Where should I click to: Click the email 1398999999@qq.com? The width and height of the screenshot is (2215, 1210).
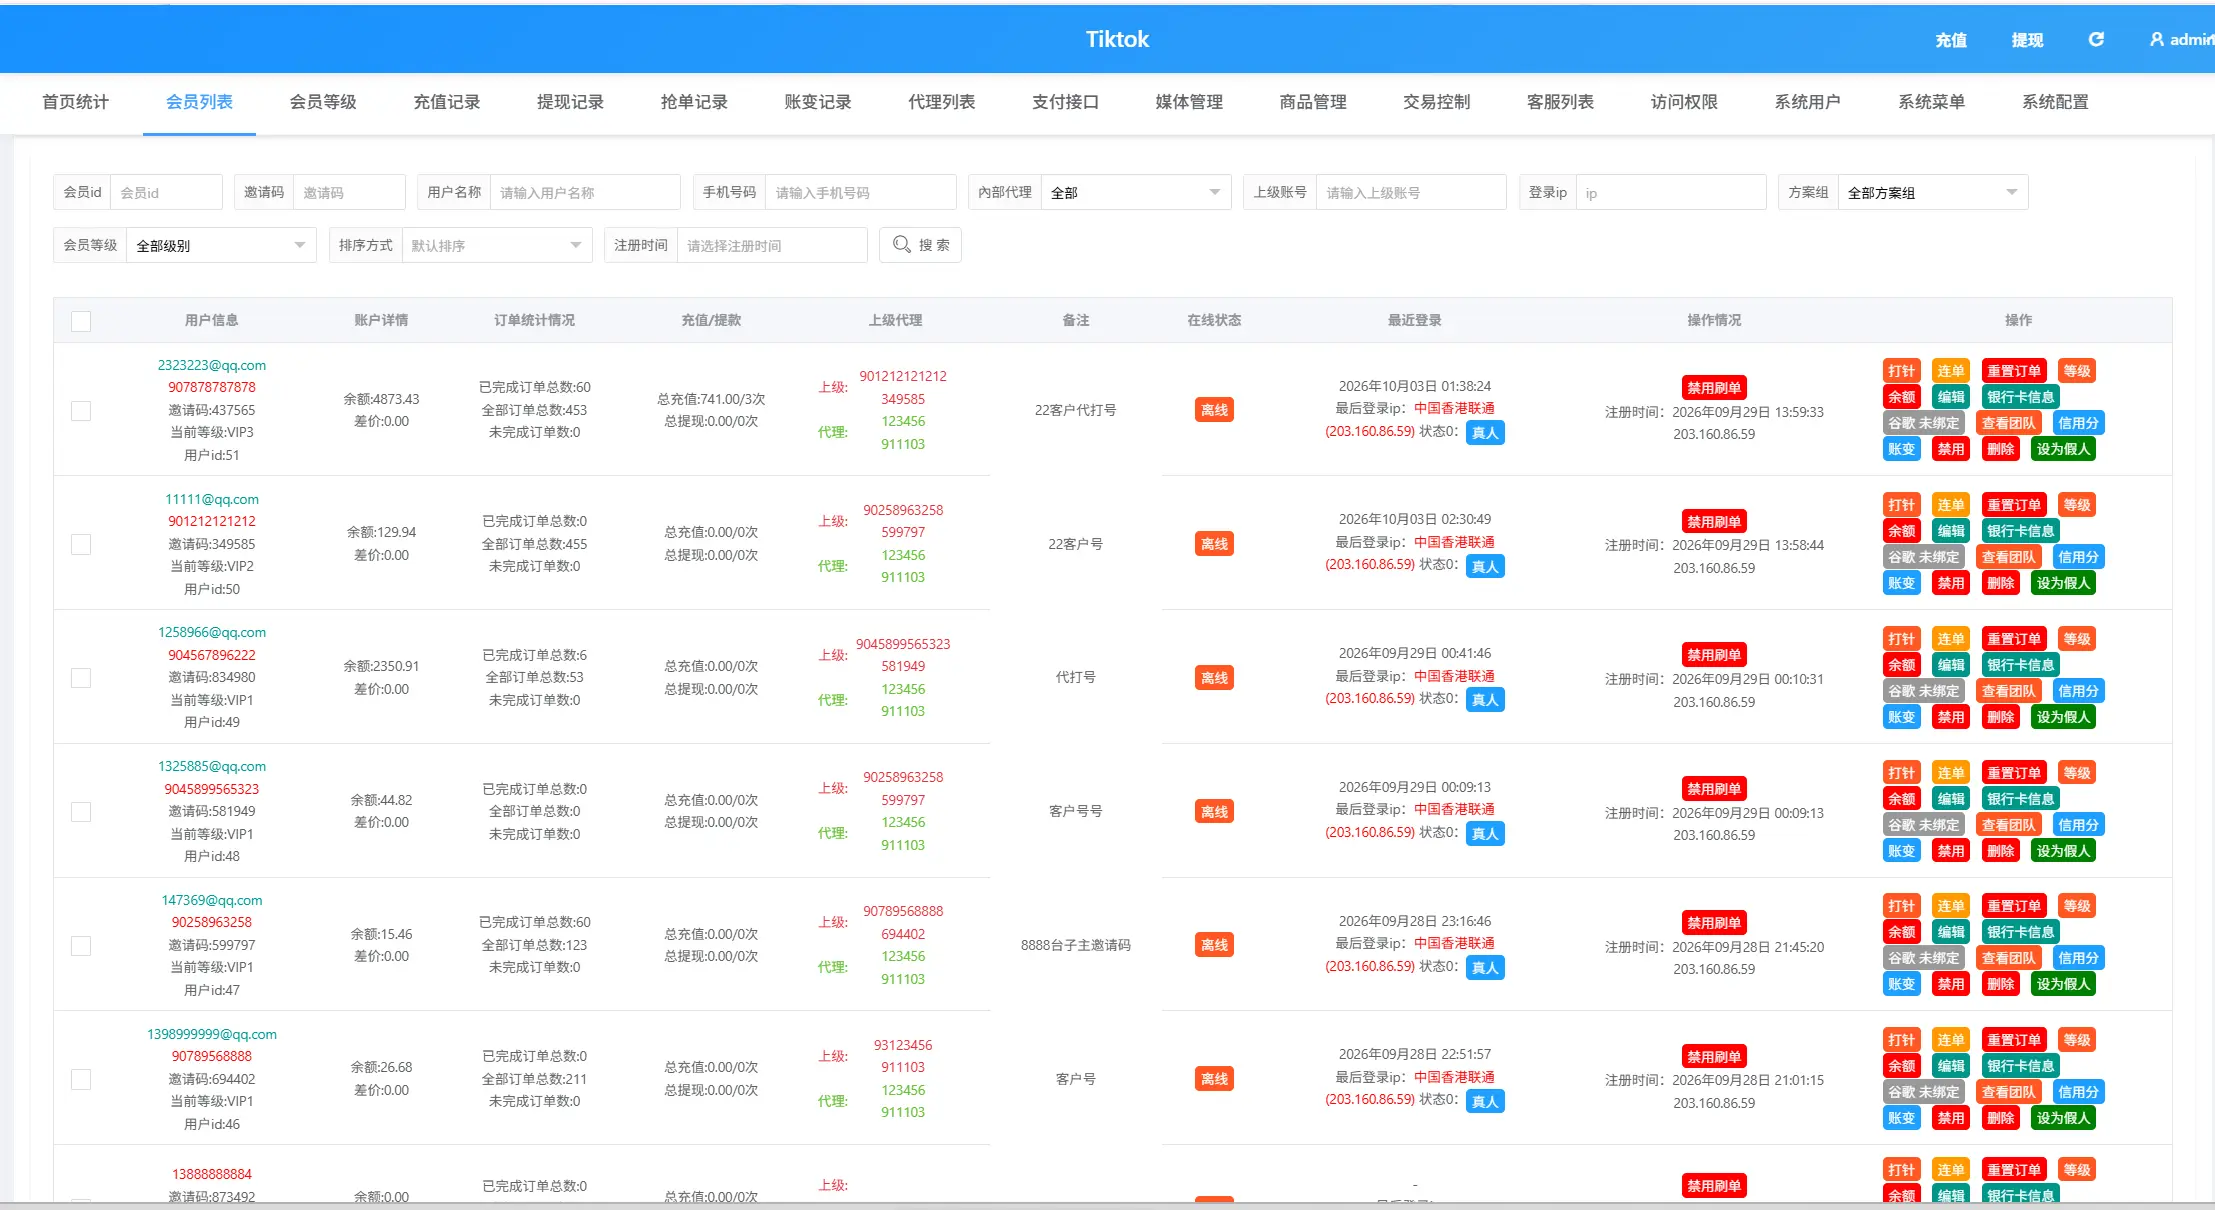click(212, 1034)
